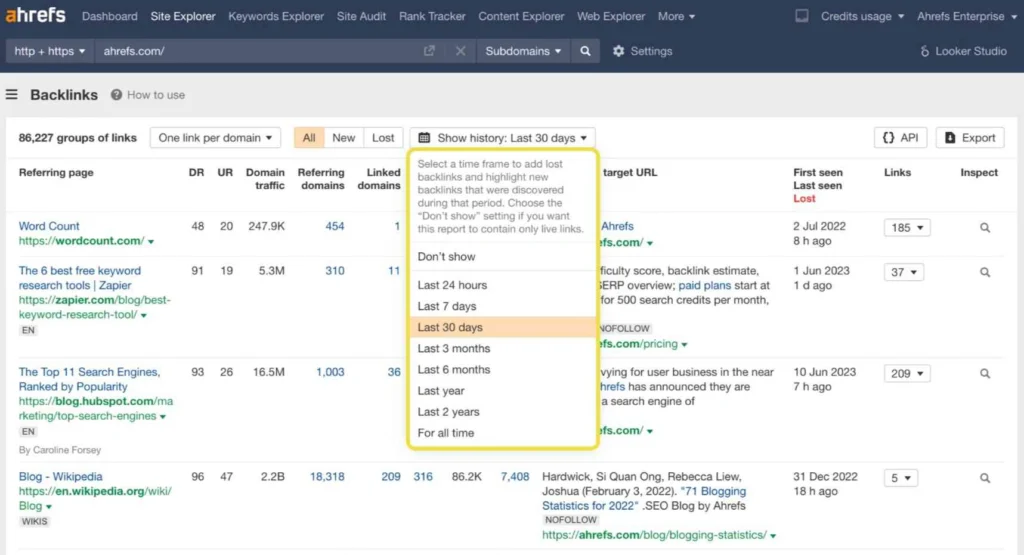Viewport: 1024px width, 555px height.
Task: Sort by DR column header
Action: (196, 172)
